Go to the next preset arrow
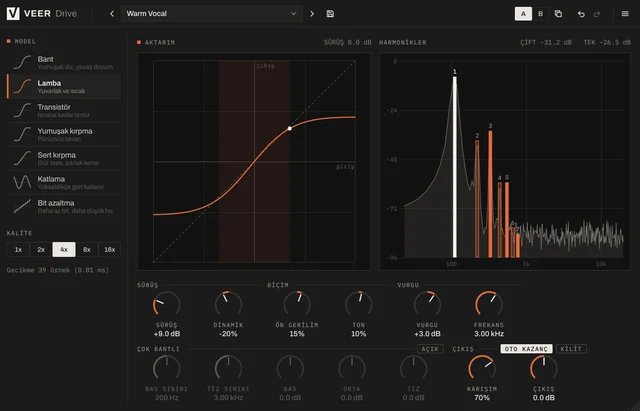 [x=312, y=13]
